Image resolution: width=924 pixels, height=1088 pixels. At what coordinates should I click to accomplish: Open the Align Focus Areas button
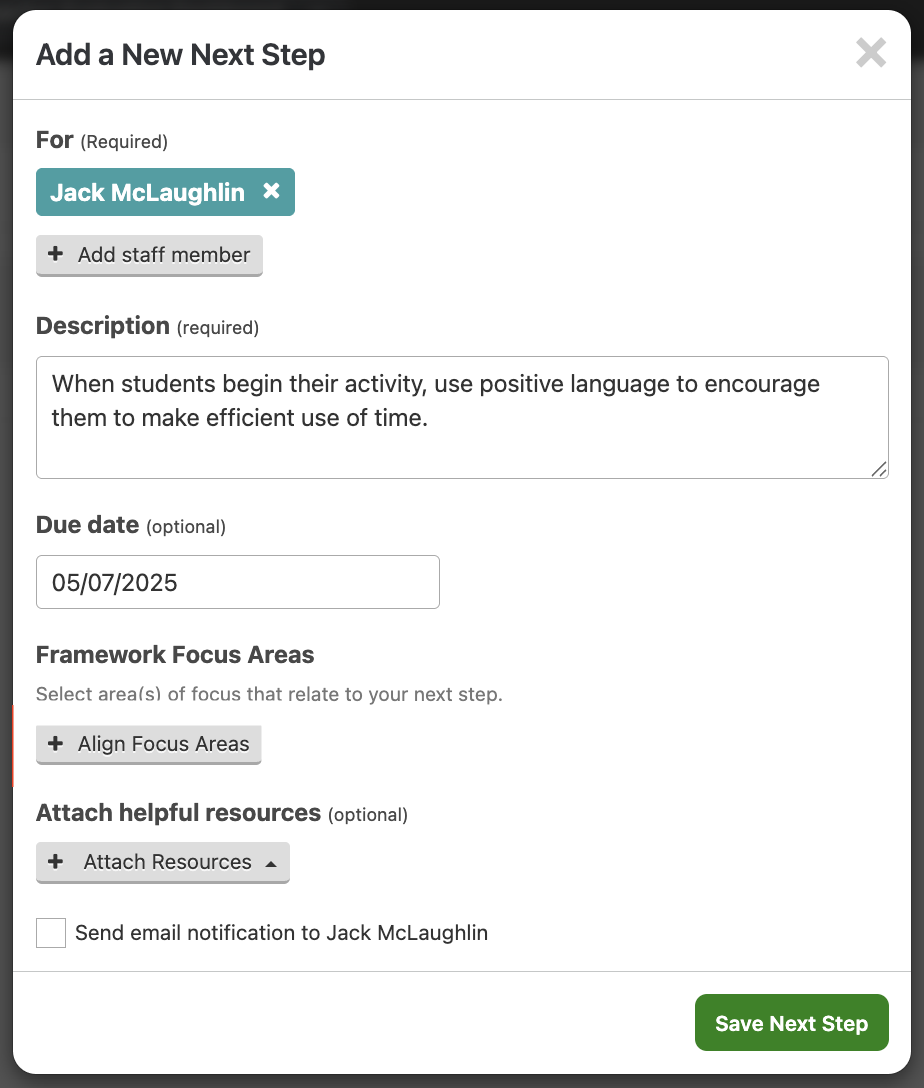[148, 745]
